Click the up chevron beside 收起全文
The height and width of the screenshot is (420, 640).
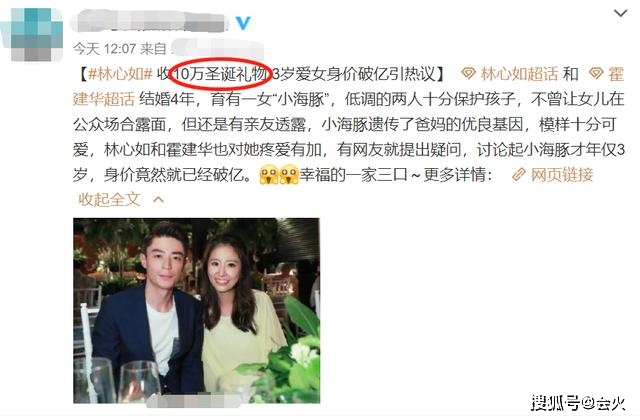click(158, 200)
